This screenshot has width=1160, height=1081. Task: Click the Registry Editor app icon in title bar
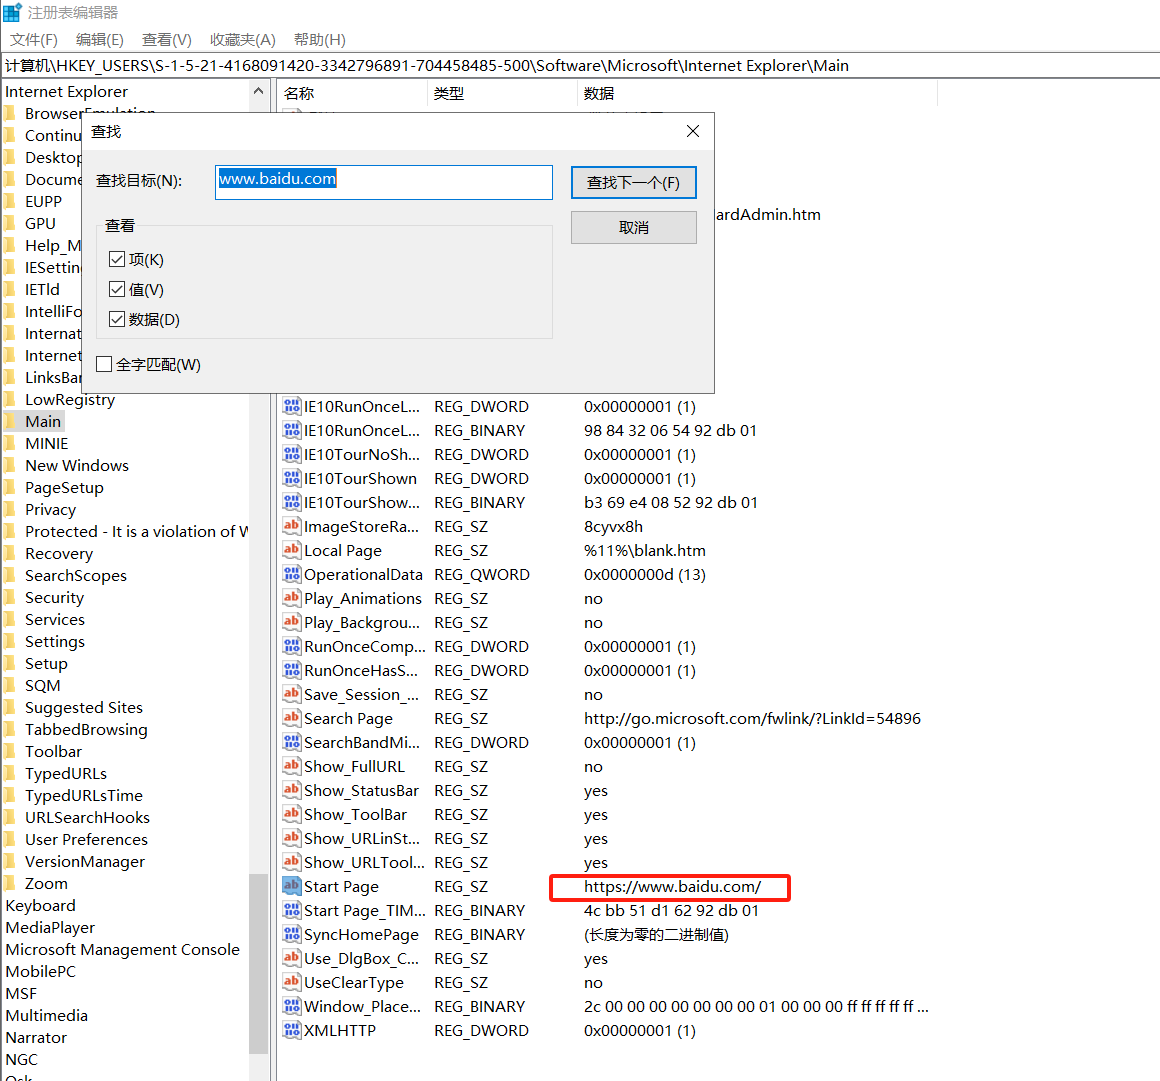tap(13, 13)
